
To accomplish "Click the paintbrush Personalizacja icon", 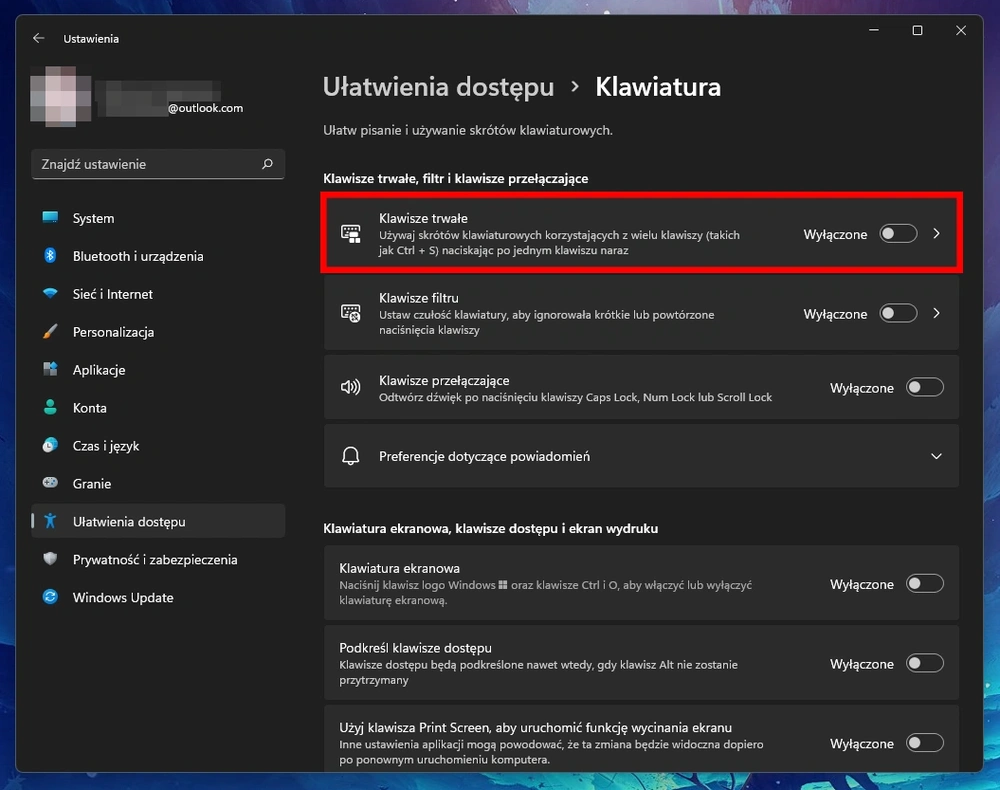I will coord(50,332).
